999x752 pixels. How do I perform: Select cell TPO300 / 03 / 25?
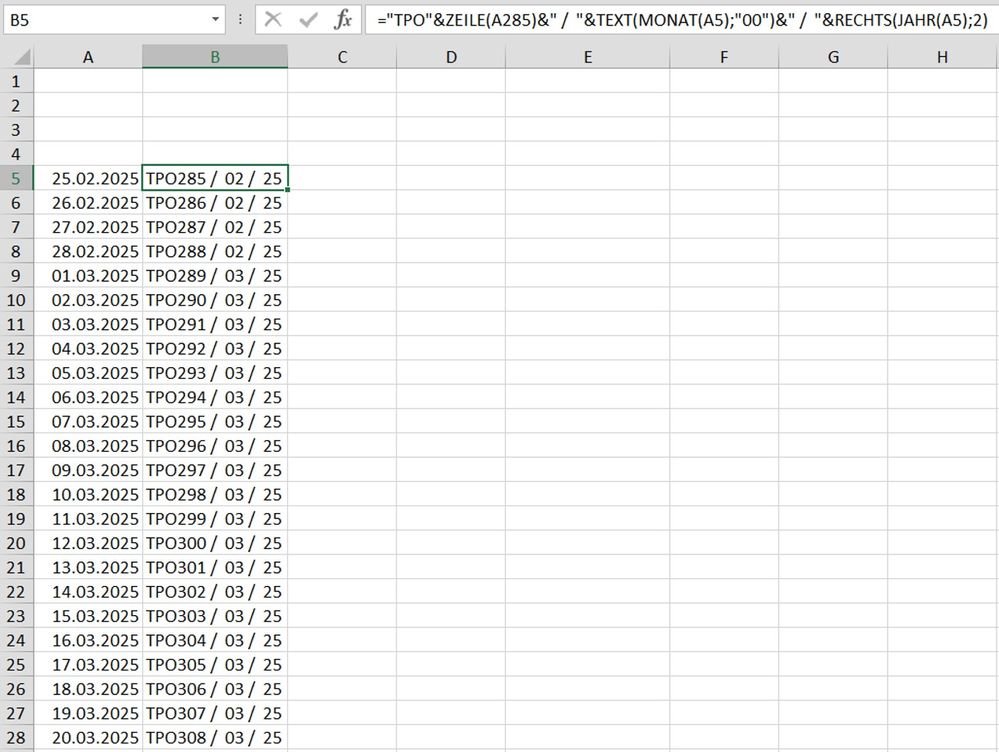point(215,543)
